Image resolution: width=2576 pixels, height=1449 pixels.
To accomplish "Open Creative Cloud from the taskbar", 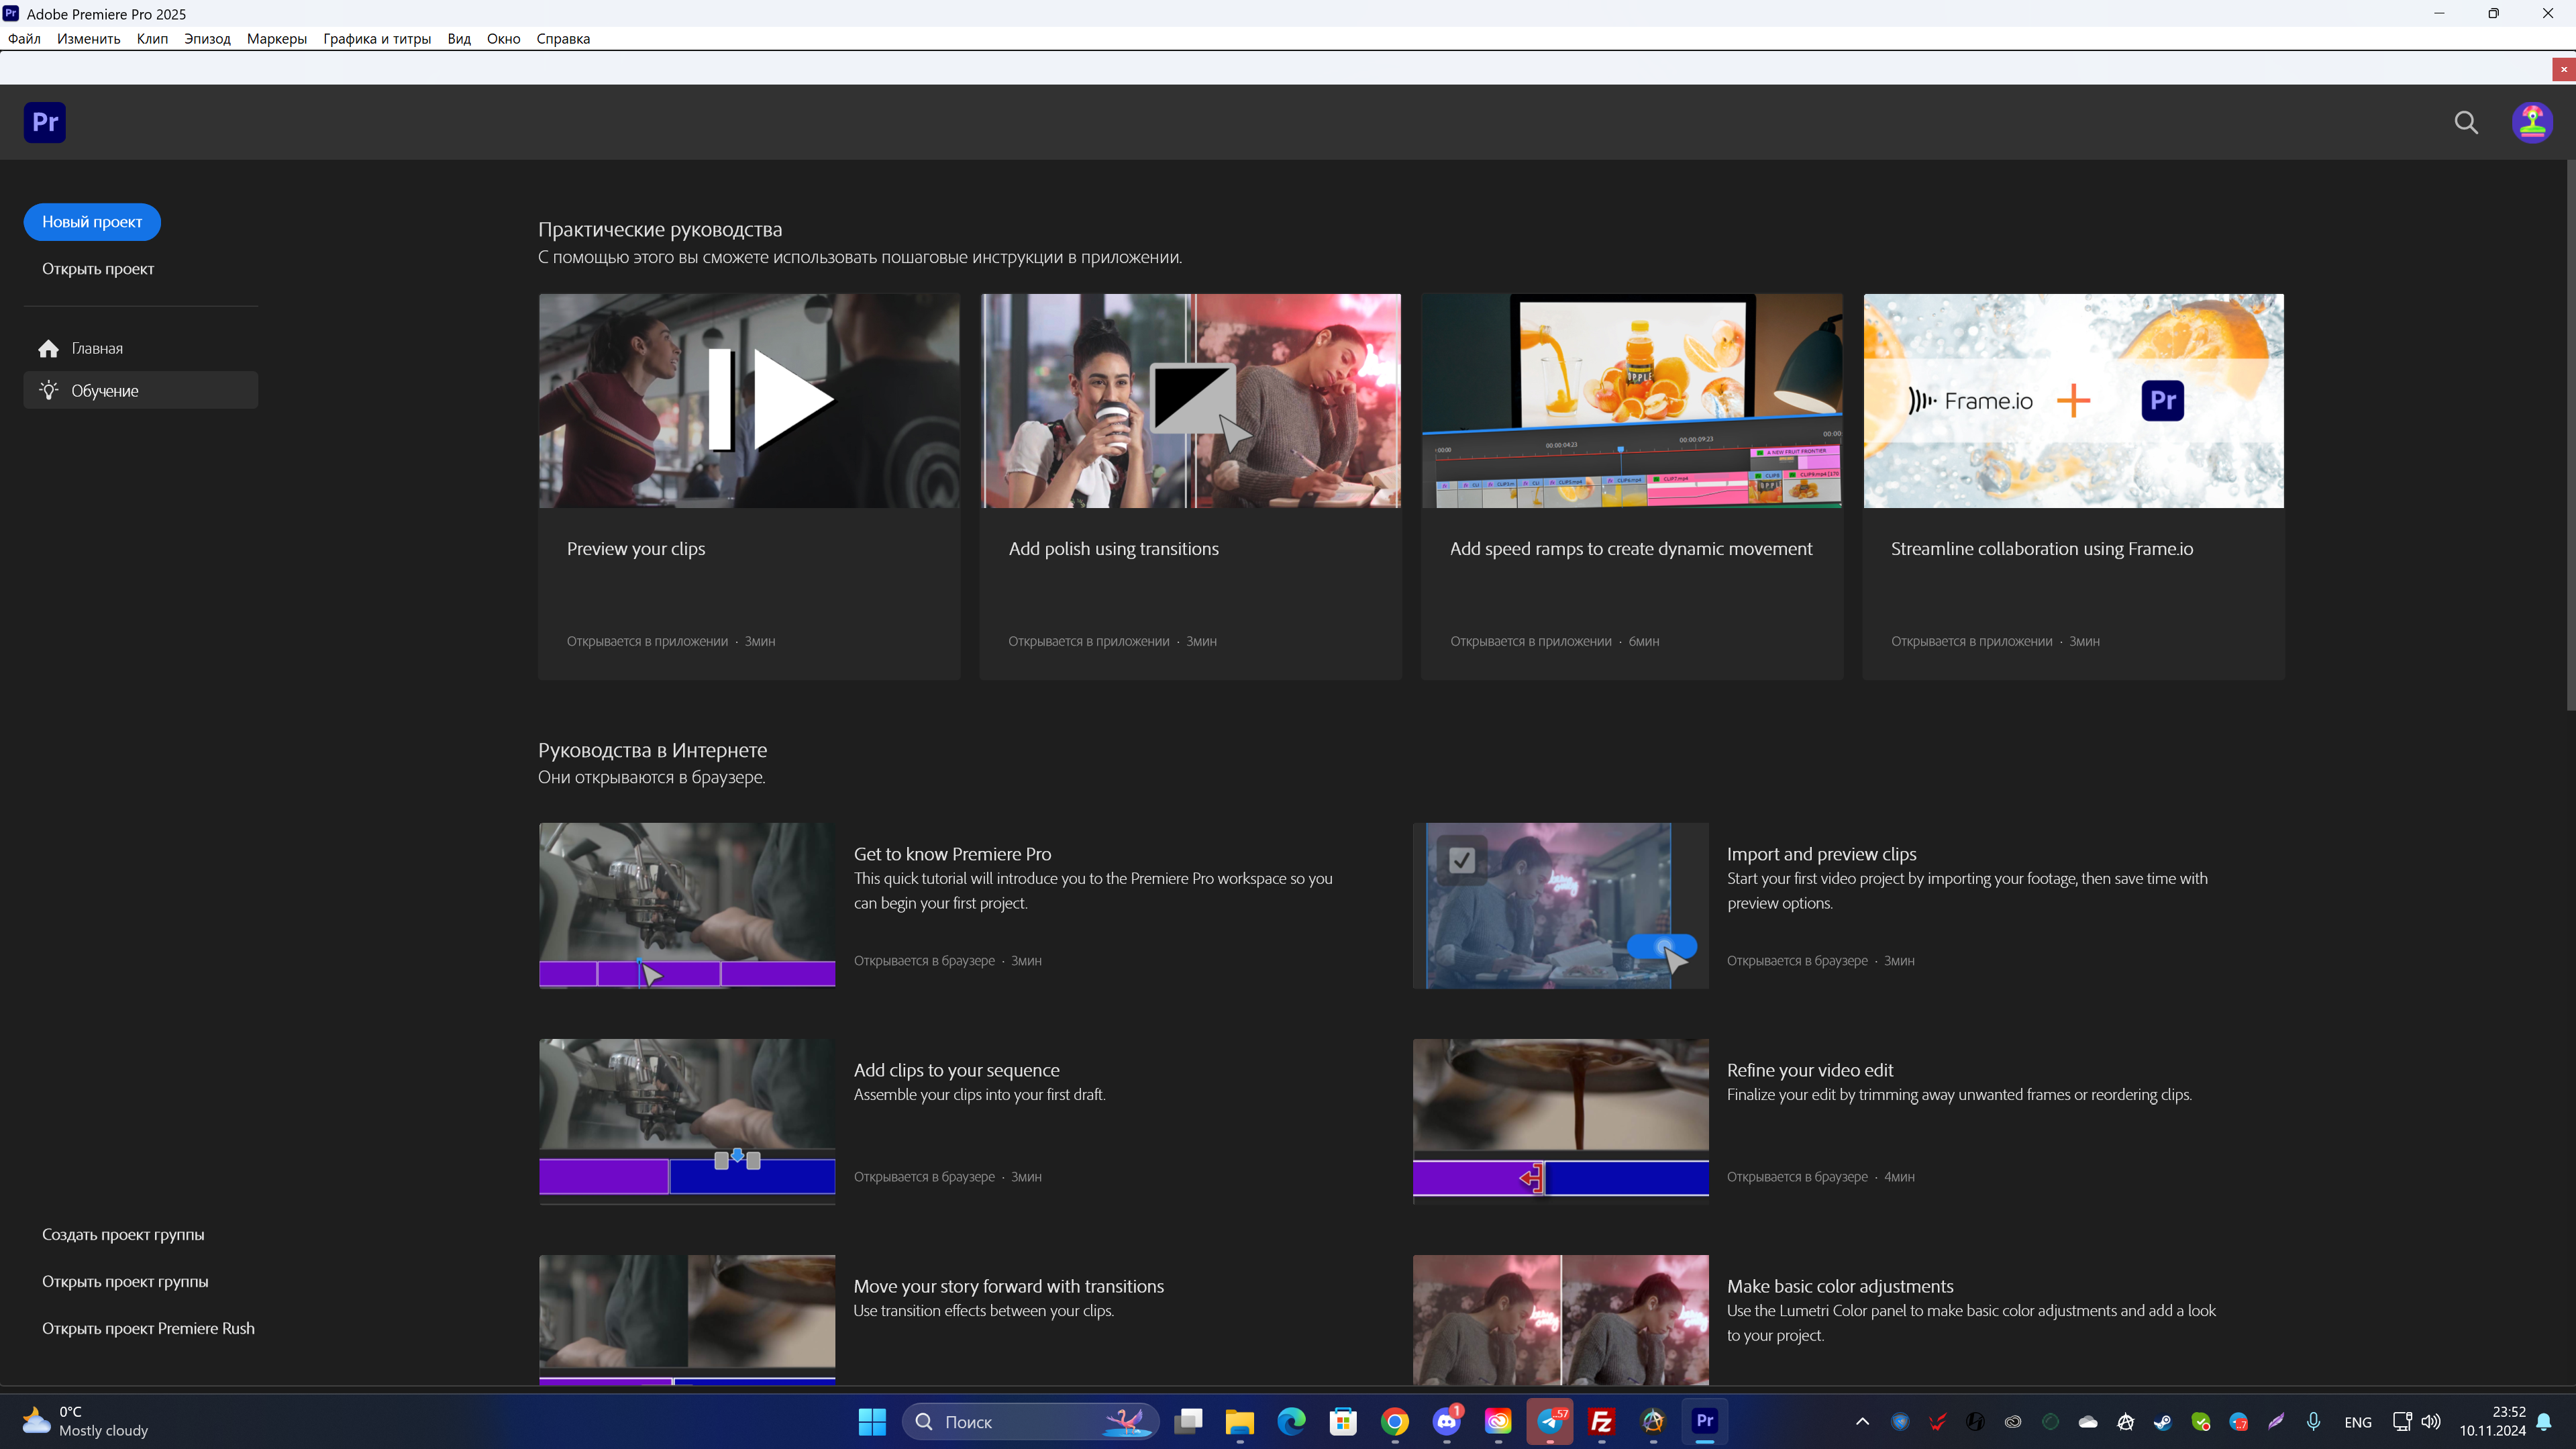I will tap(1498, 1421).
